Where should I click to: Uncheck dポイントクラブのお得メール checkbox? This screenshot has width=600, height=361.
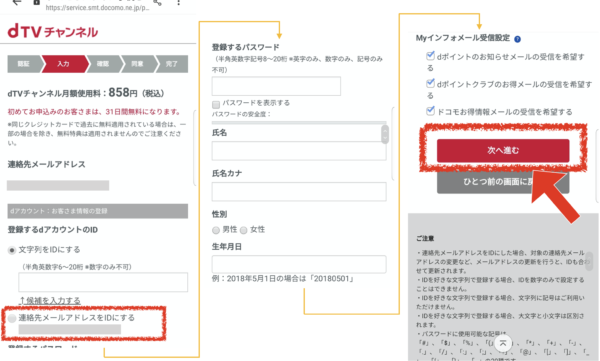click(x=430, y=83)
